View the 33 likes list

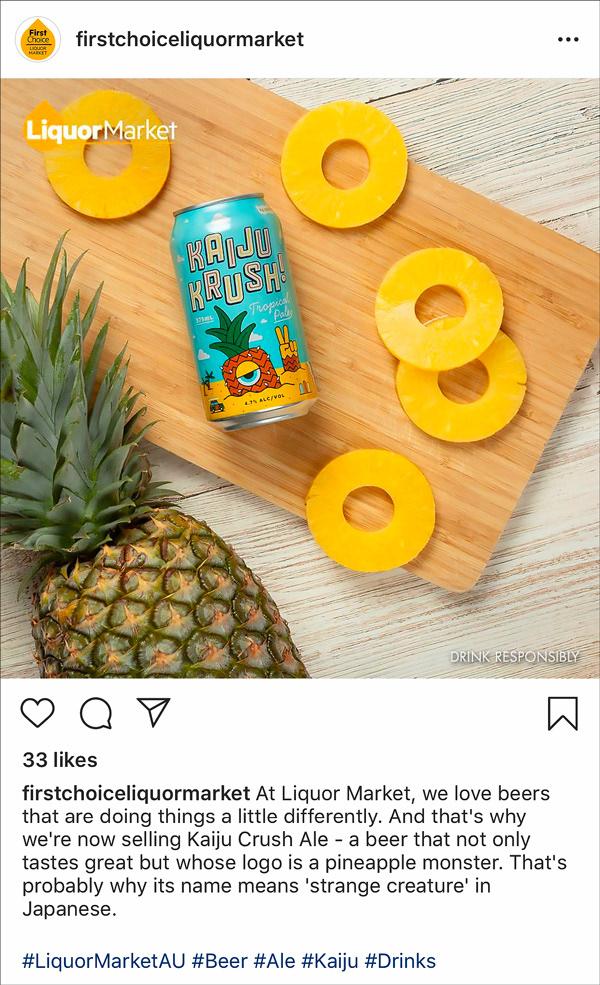point(60,760)
